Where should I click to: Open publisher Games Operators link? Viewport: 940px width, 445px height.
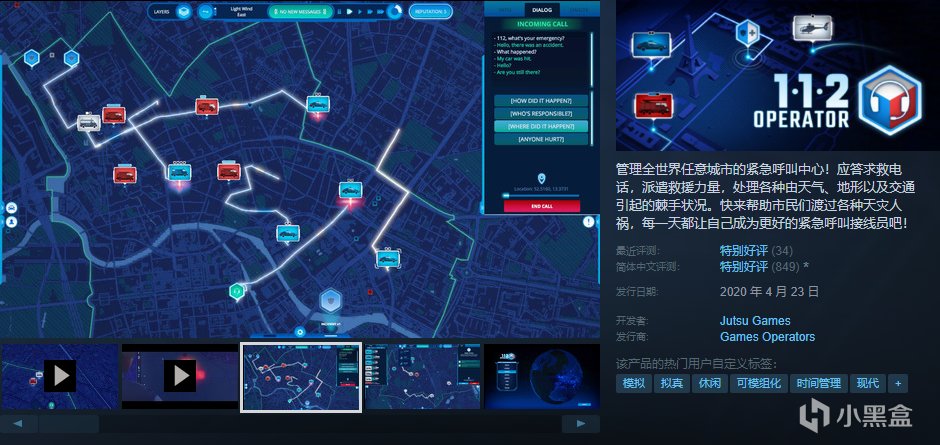pyautogui.click(x=767, y=336)
